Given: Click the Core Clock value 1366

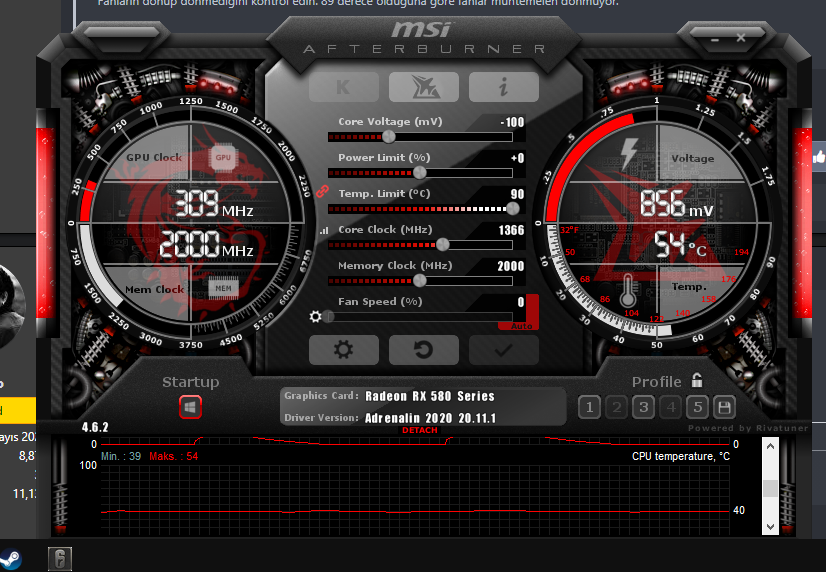Looking at the screenshot, I should click(512, 230).
